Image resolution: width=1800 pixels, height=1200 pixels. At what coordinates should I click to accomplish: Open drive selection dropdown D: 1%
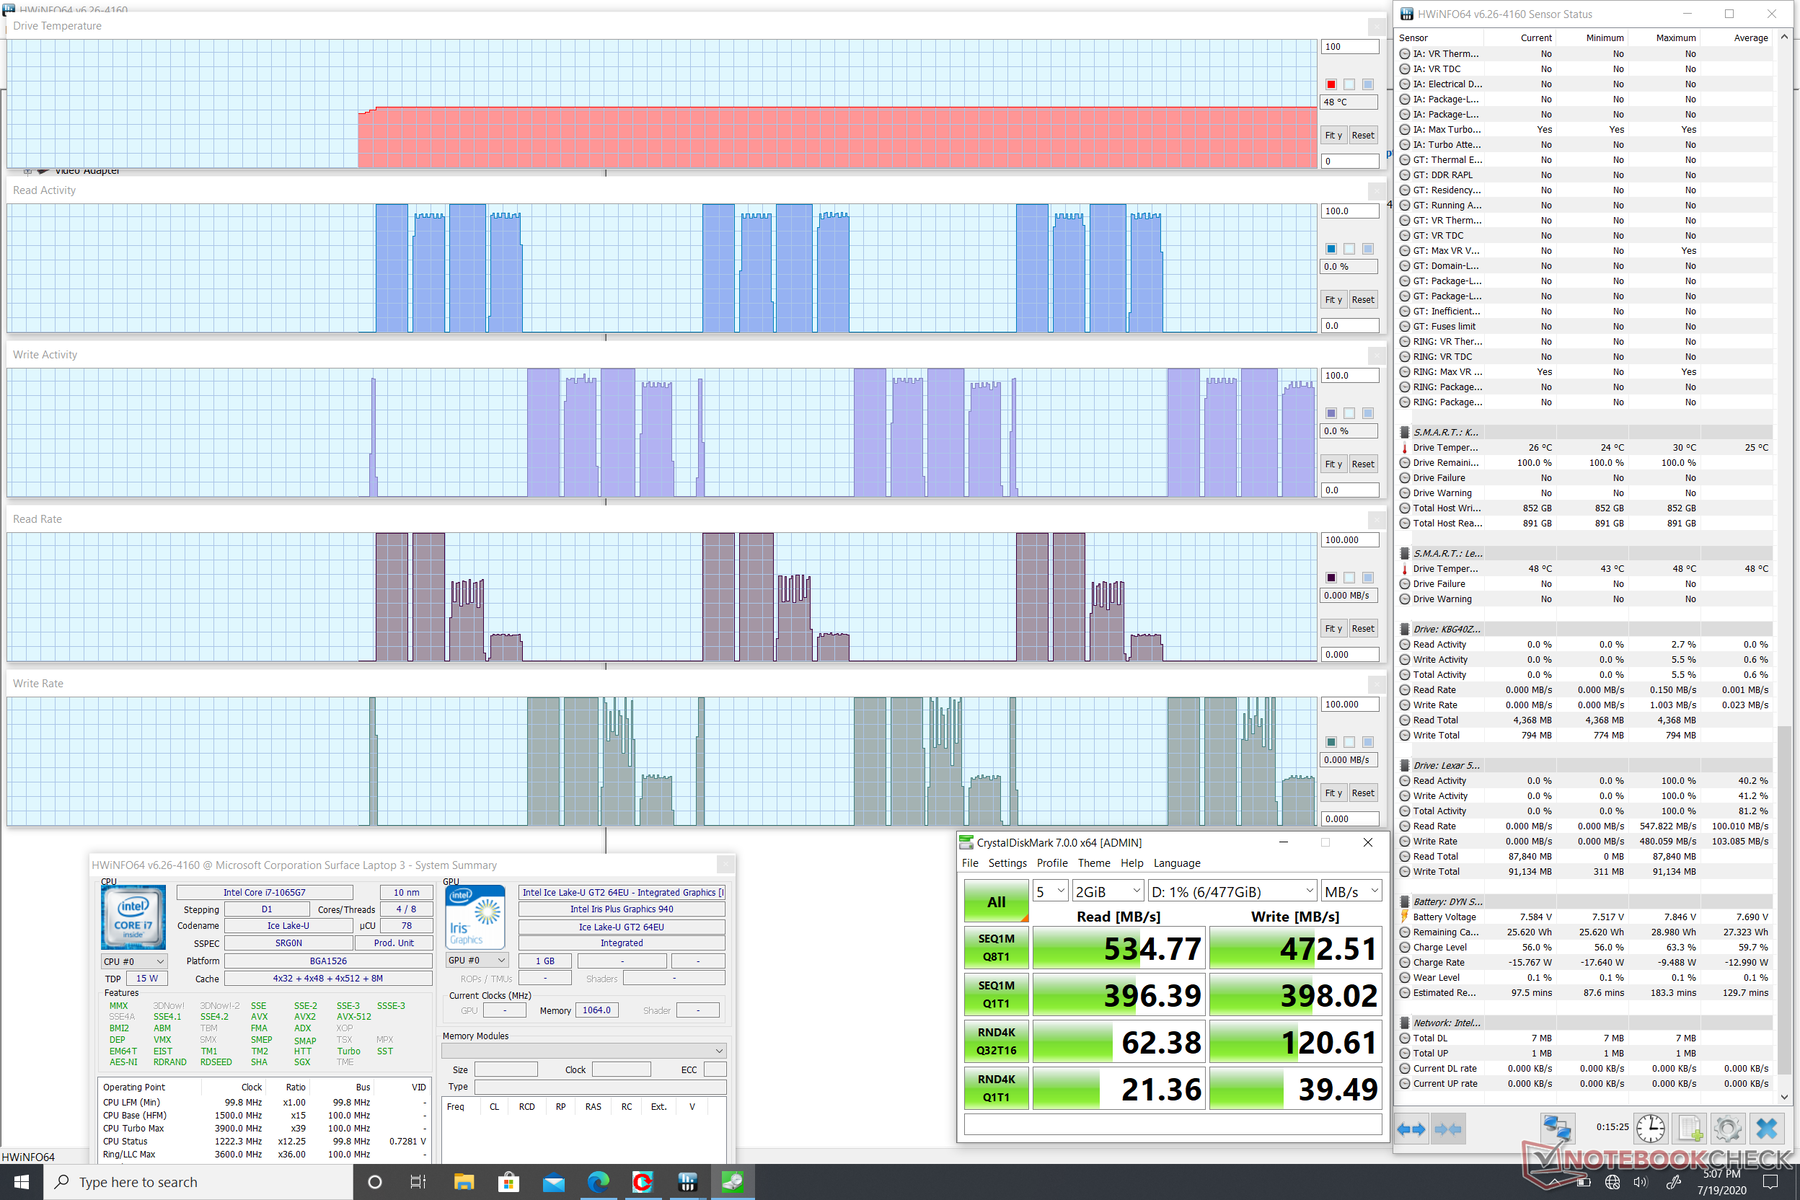1232,891
